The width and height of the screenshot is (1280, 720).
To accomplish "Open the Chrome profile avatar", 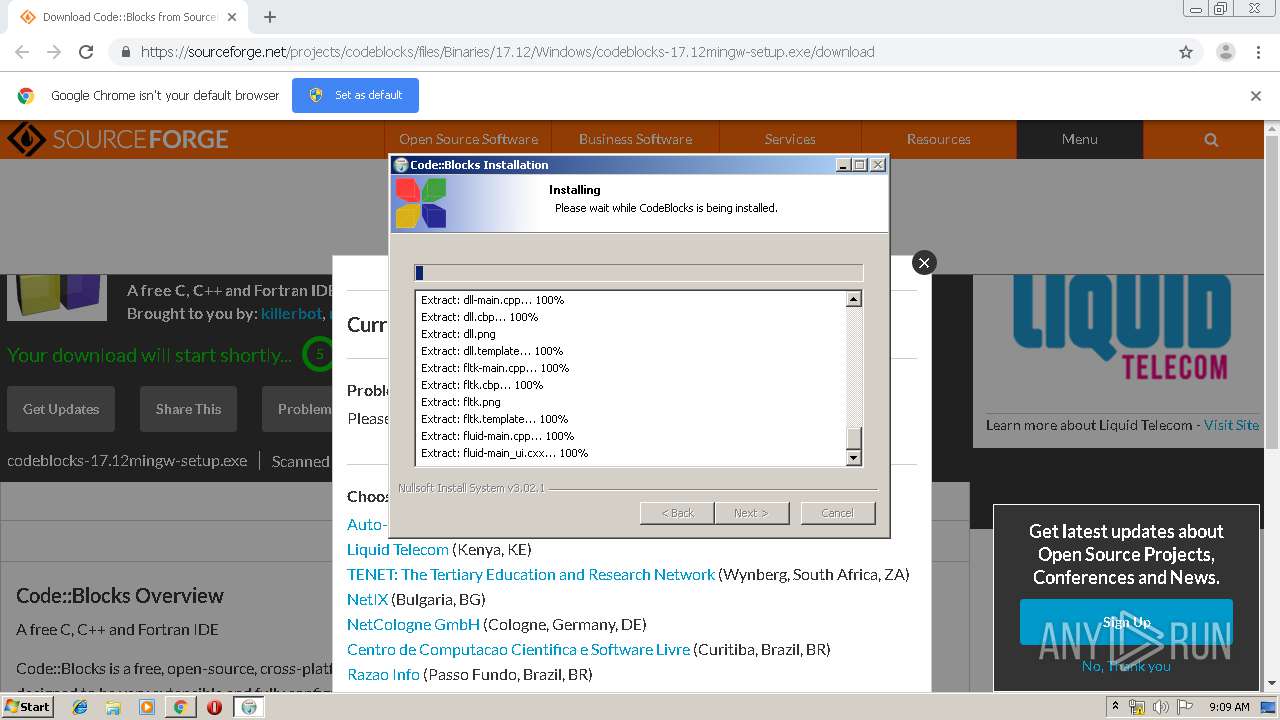I will point(1225,52).
